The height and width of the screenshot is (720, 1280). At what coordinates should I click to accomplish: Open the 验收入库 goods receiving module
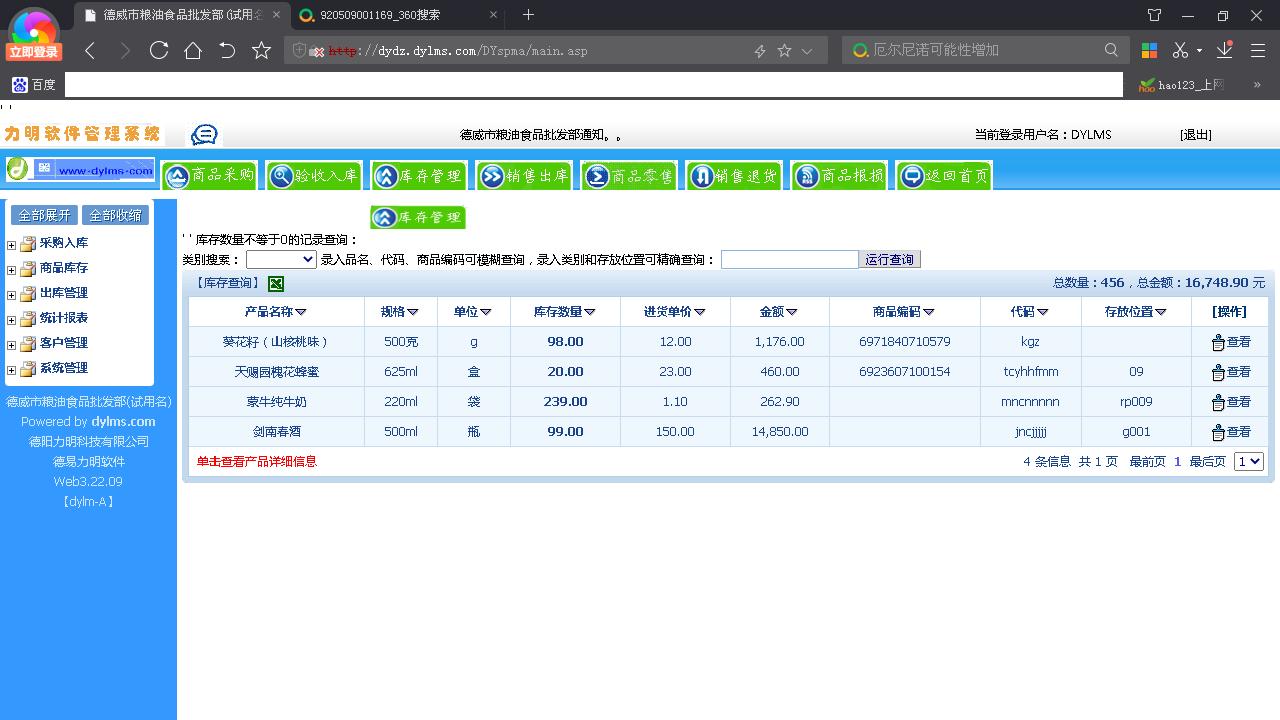click(x=314, y=175)
